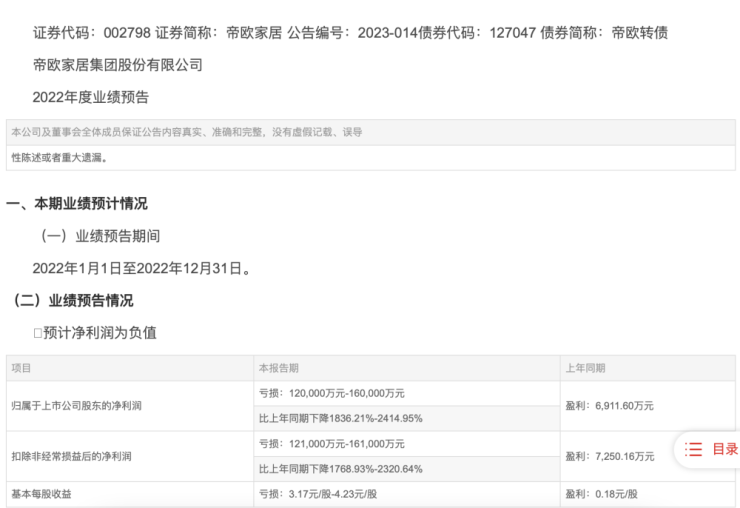
Task: Select the subheading (二)业绩预告情况
Action: pos(73,301)
